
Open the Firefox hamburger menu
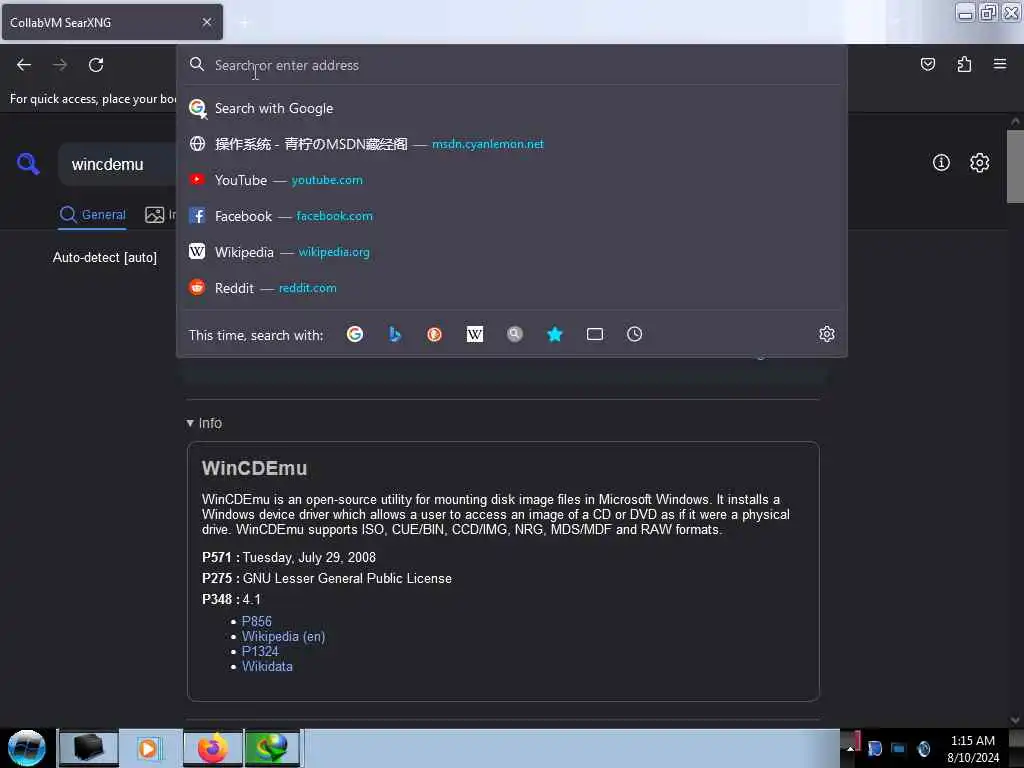tap(999, 64)
